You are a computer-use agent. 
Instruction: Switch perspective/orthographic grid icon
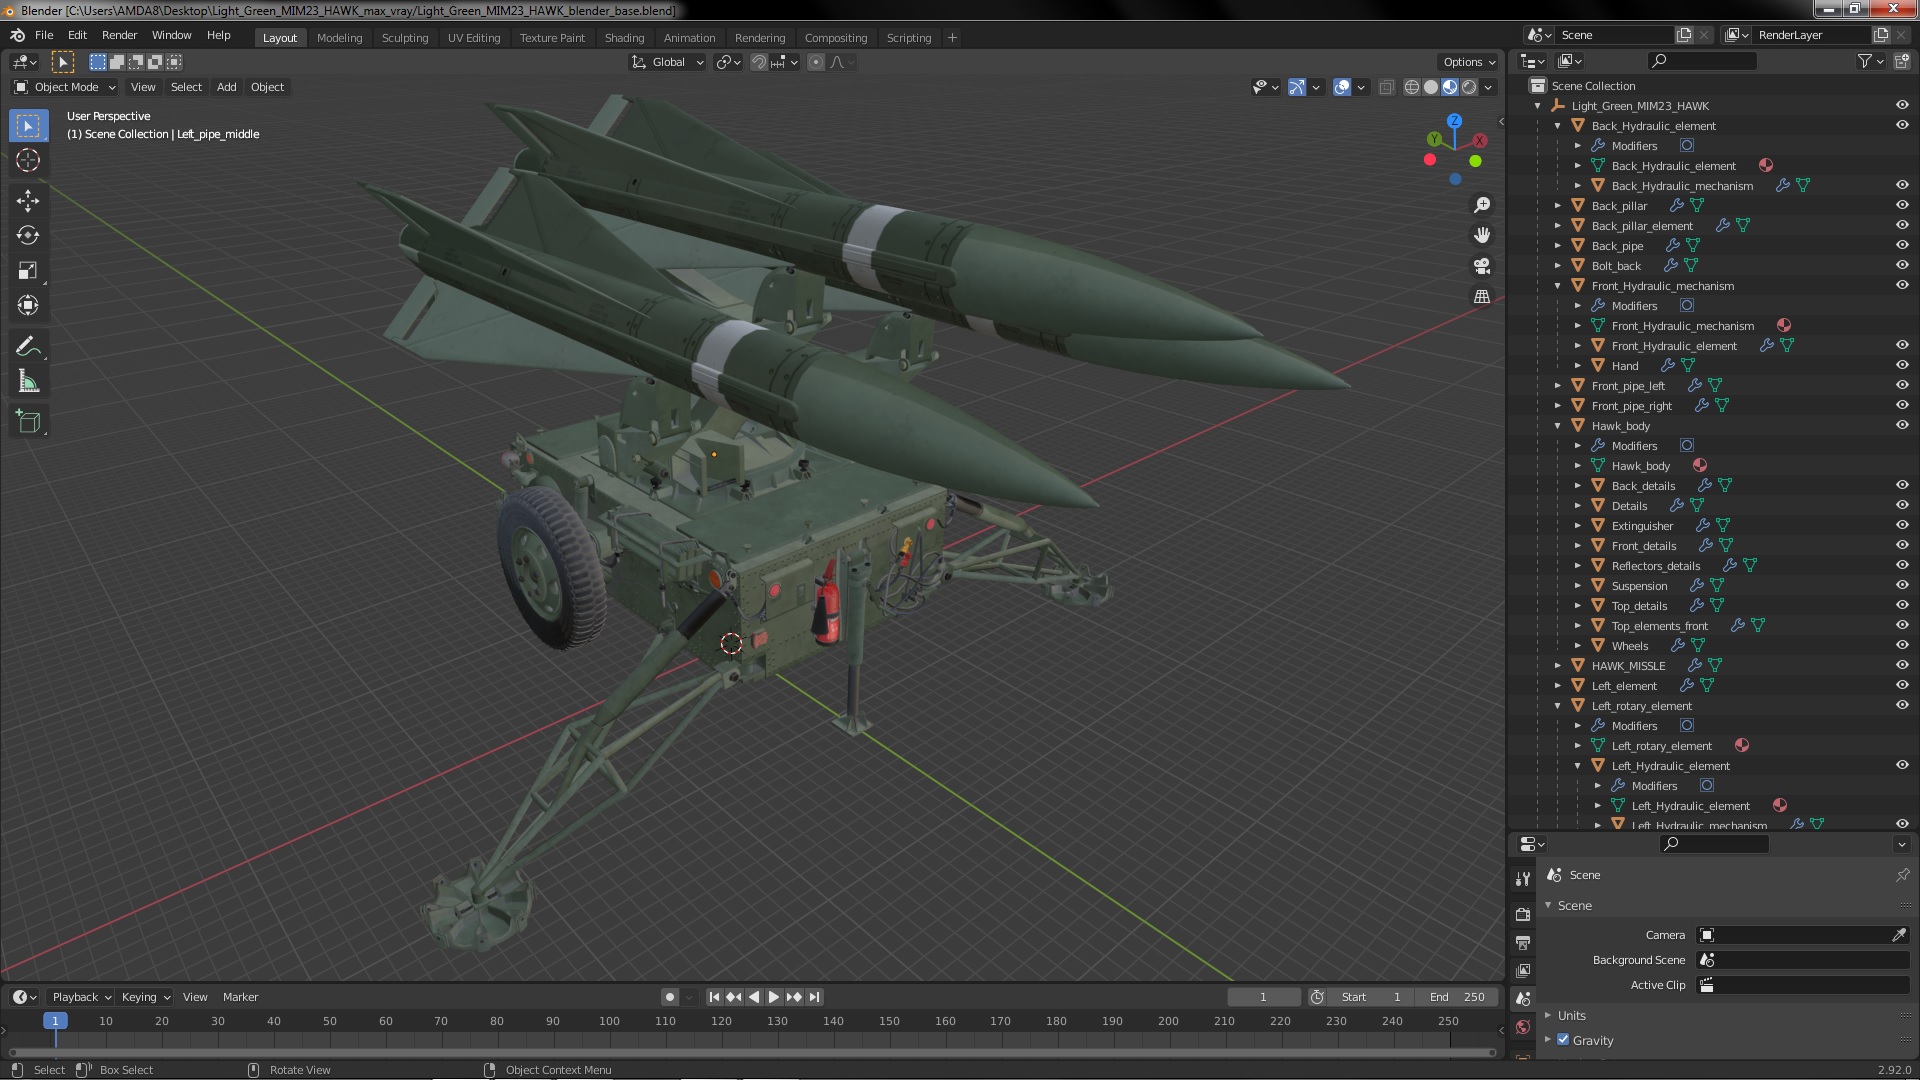coord(1482,297)
